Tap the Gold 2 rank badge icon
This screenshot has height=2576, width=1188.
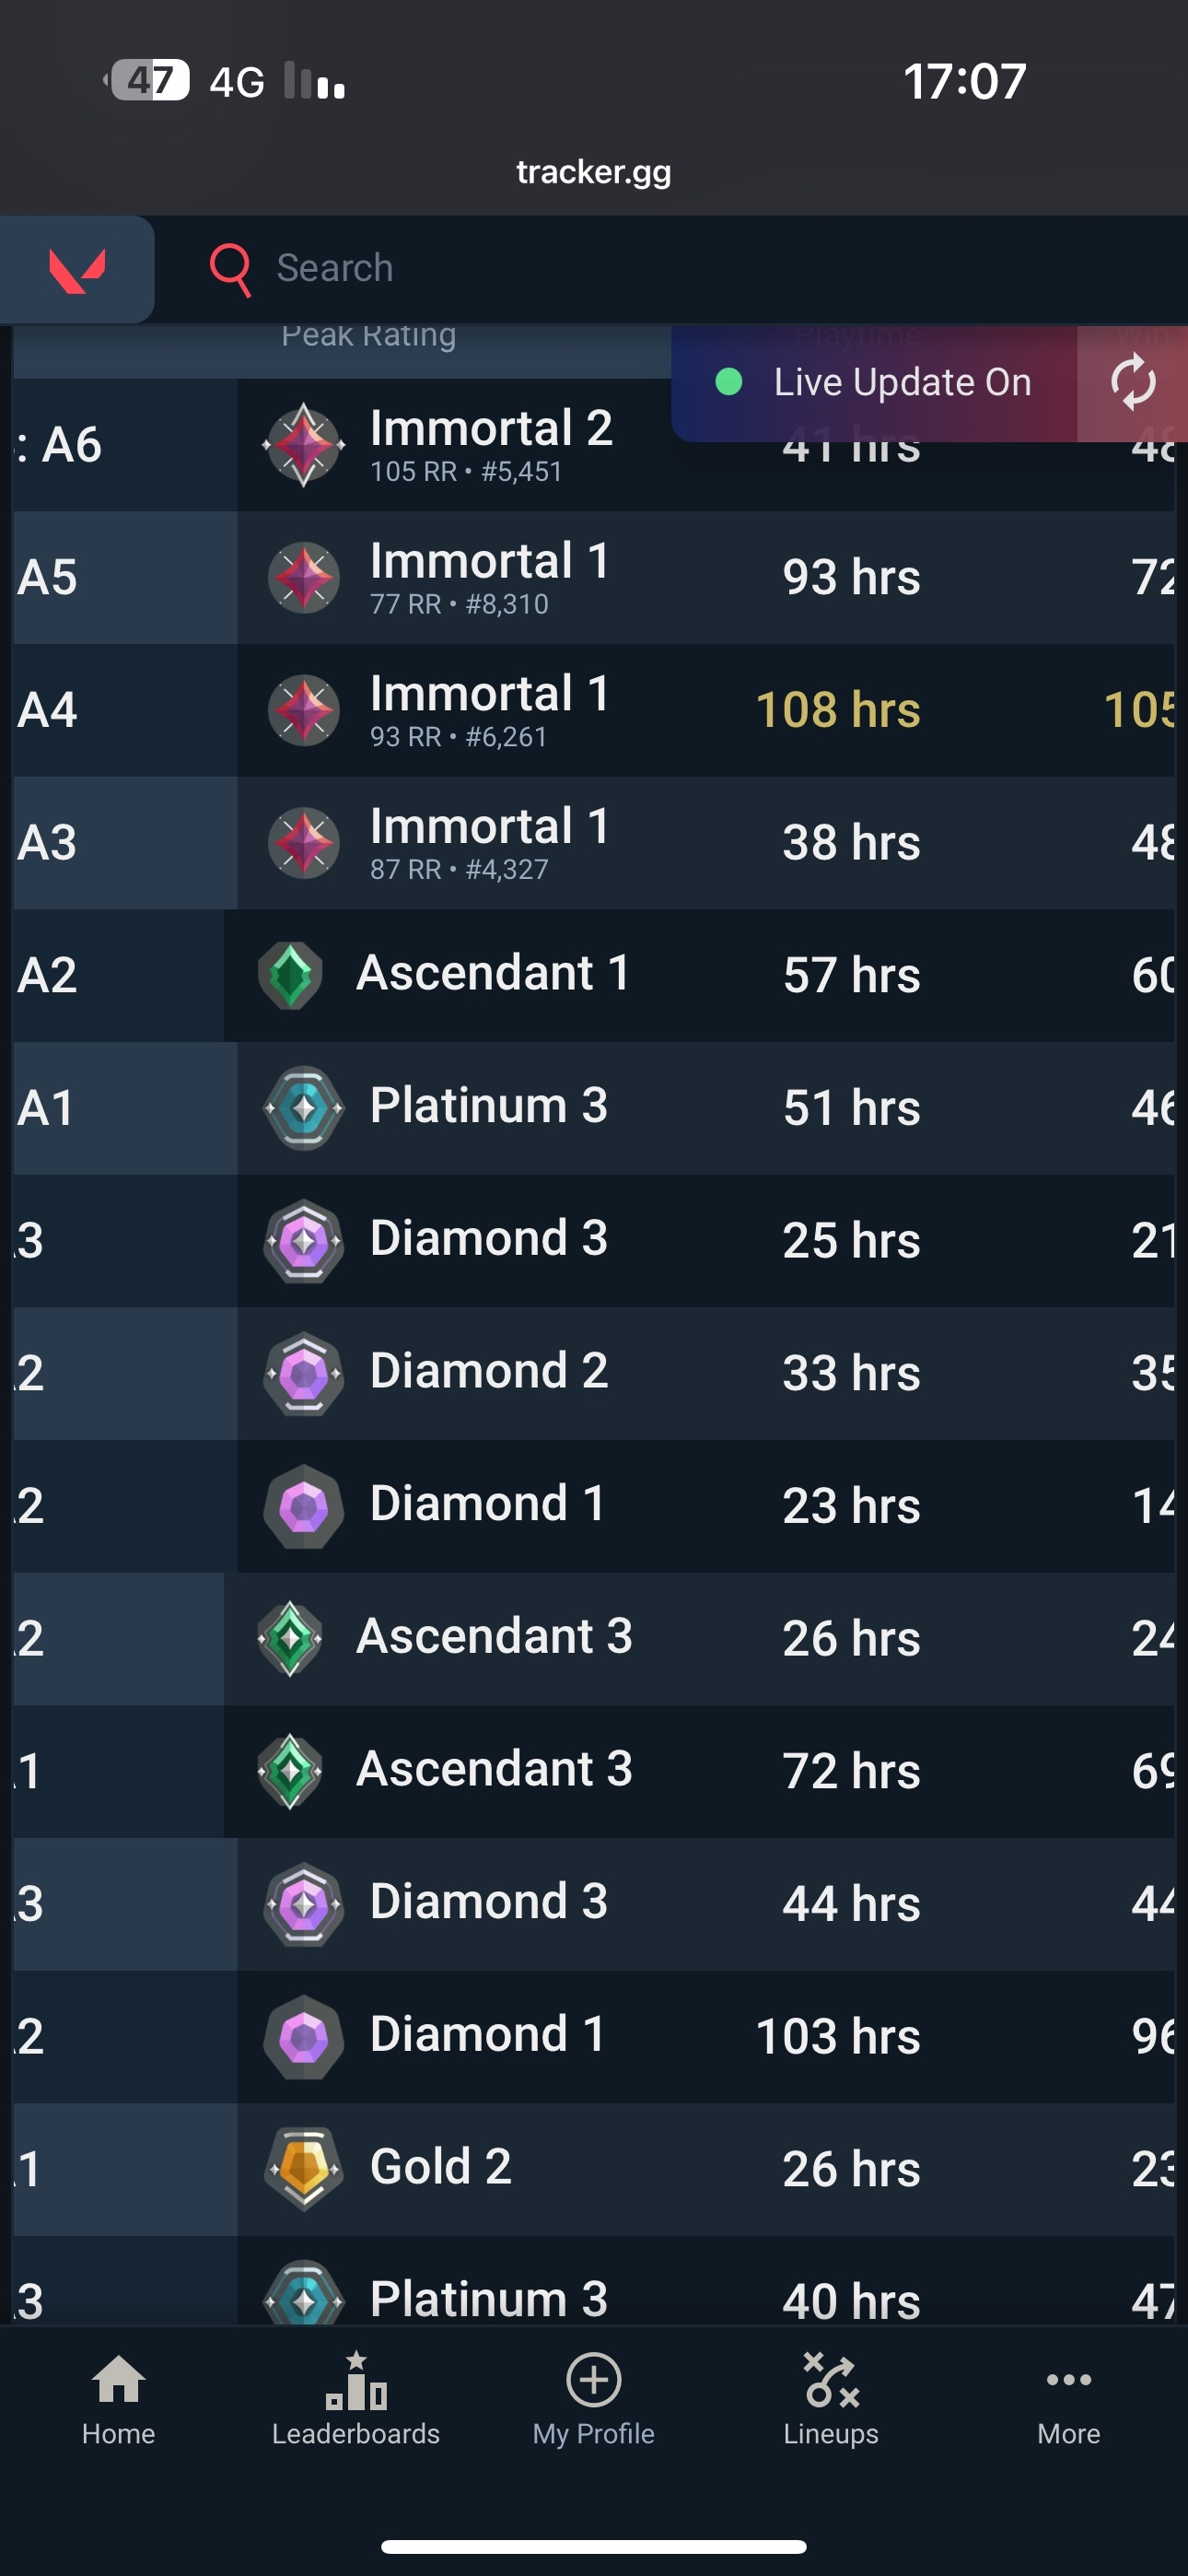304,2168
